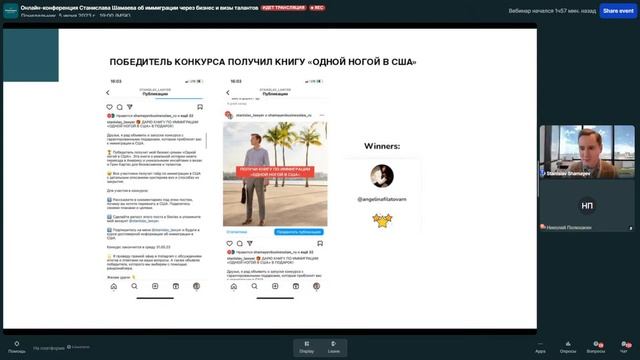Click the Публикации header in left phone
This screenshot has width=640, height=360.
pos(155,94)
